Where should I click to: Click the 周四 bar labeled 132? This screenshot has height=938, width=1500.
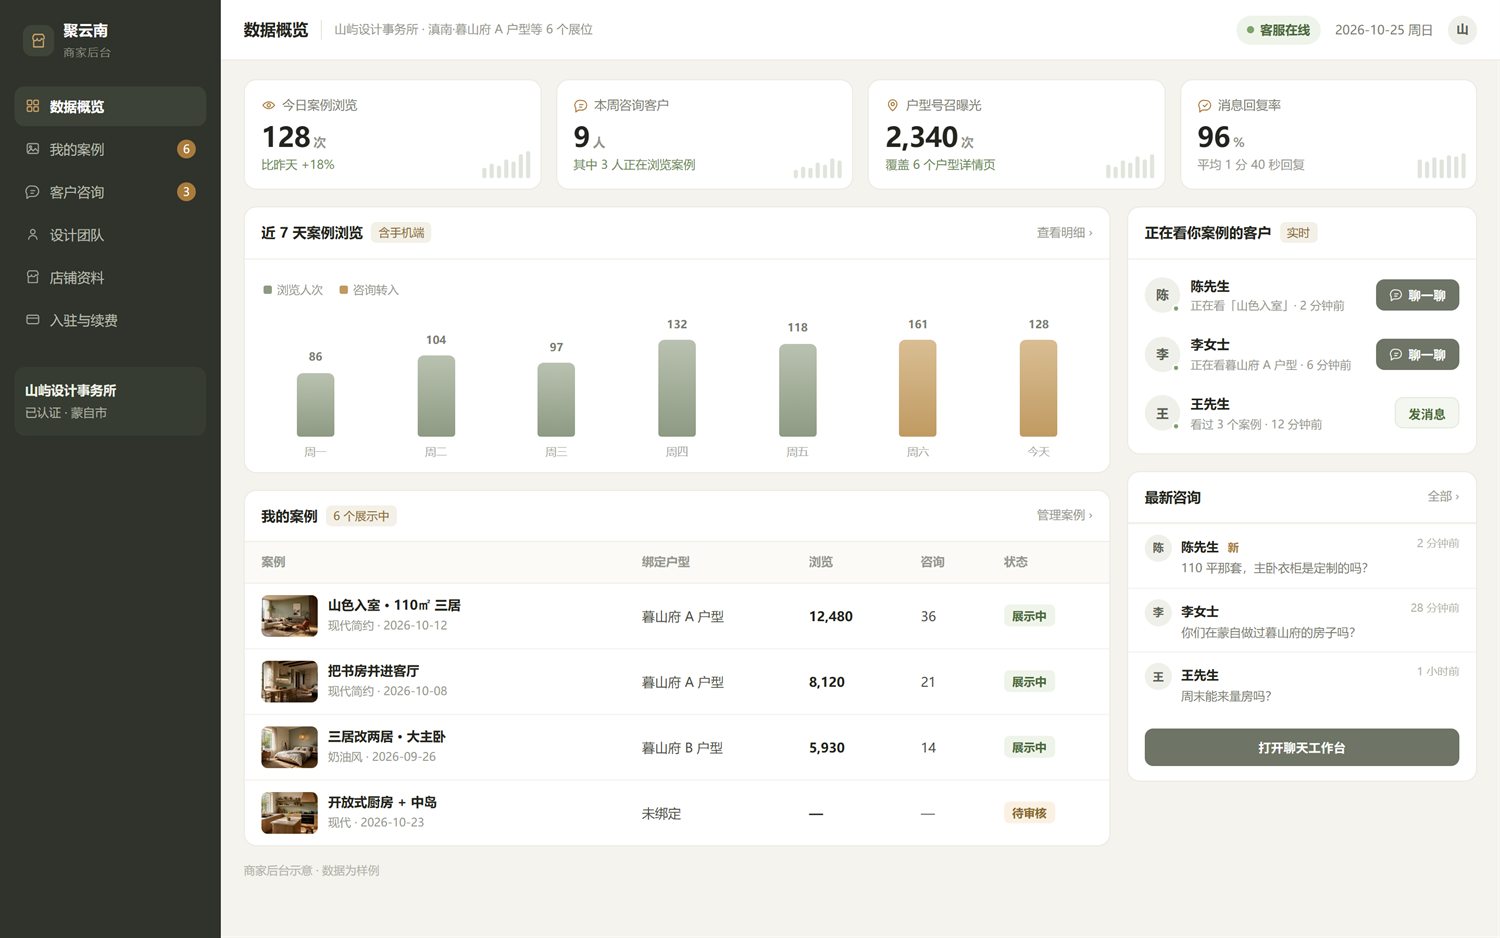coord(677,388)
